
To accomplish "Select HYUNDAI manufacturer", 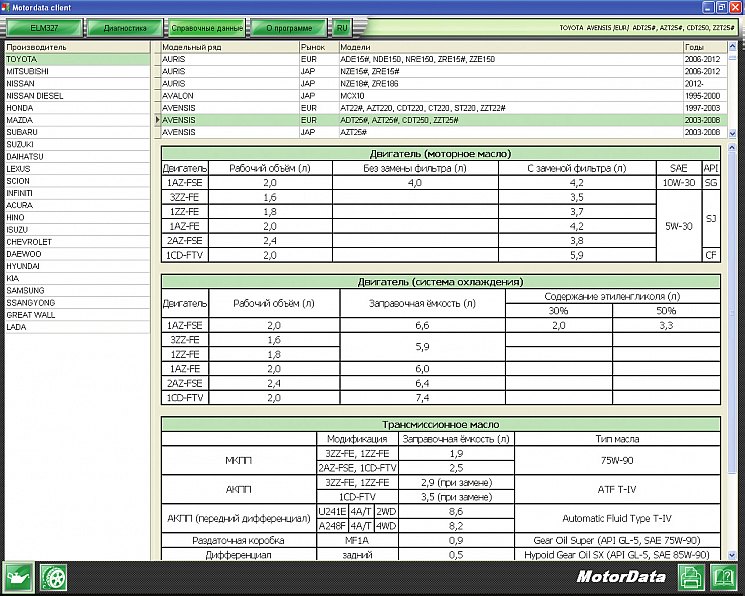I will (77, 266).
